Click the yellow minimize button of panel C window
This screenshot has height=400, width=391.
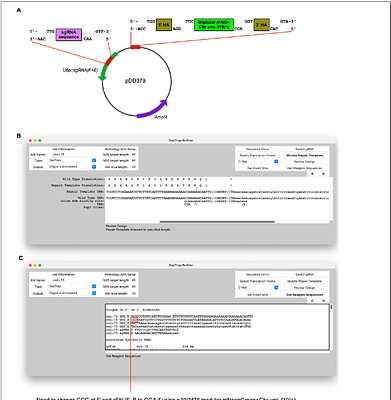click(35, 265)
